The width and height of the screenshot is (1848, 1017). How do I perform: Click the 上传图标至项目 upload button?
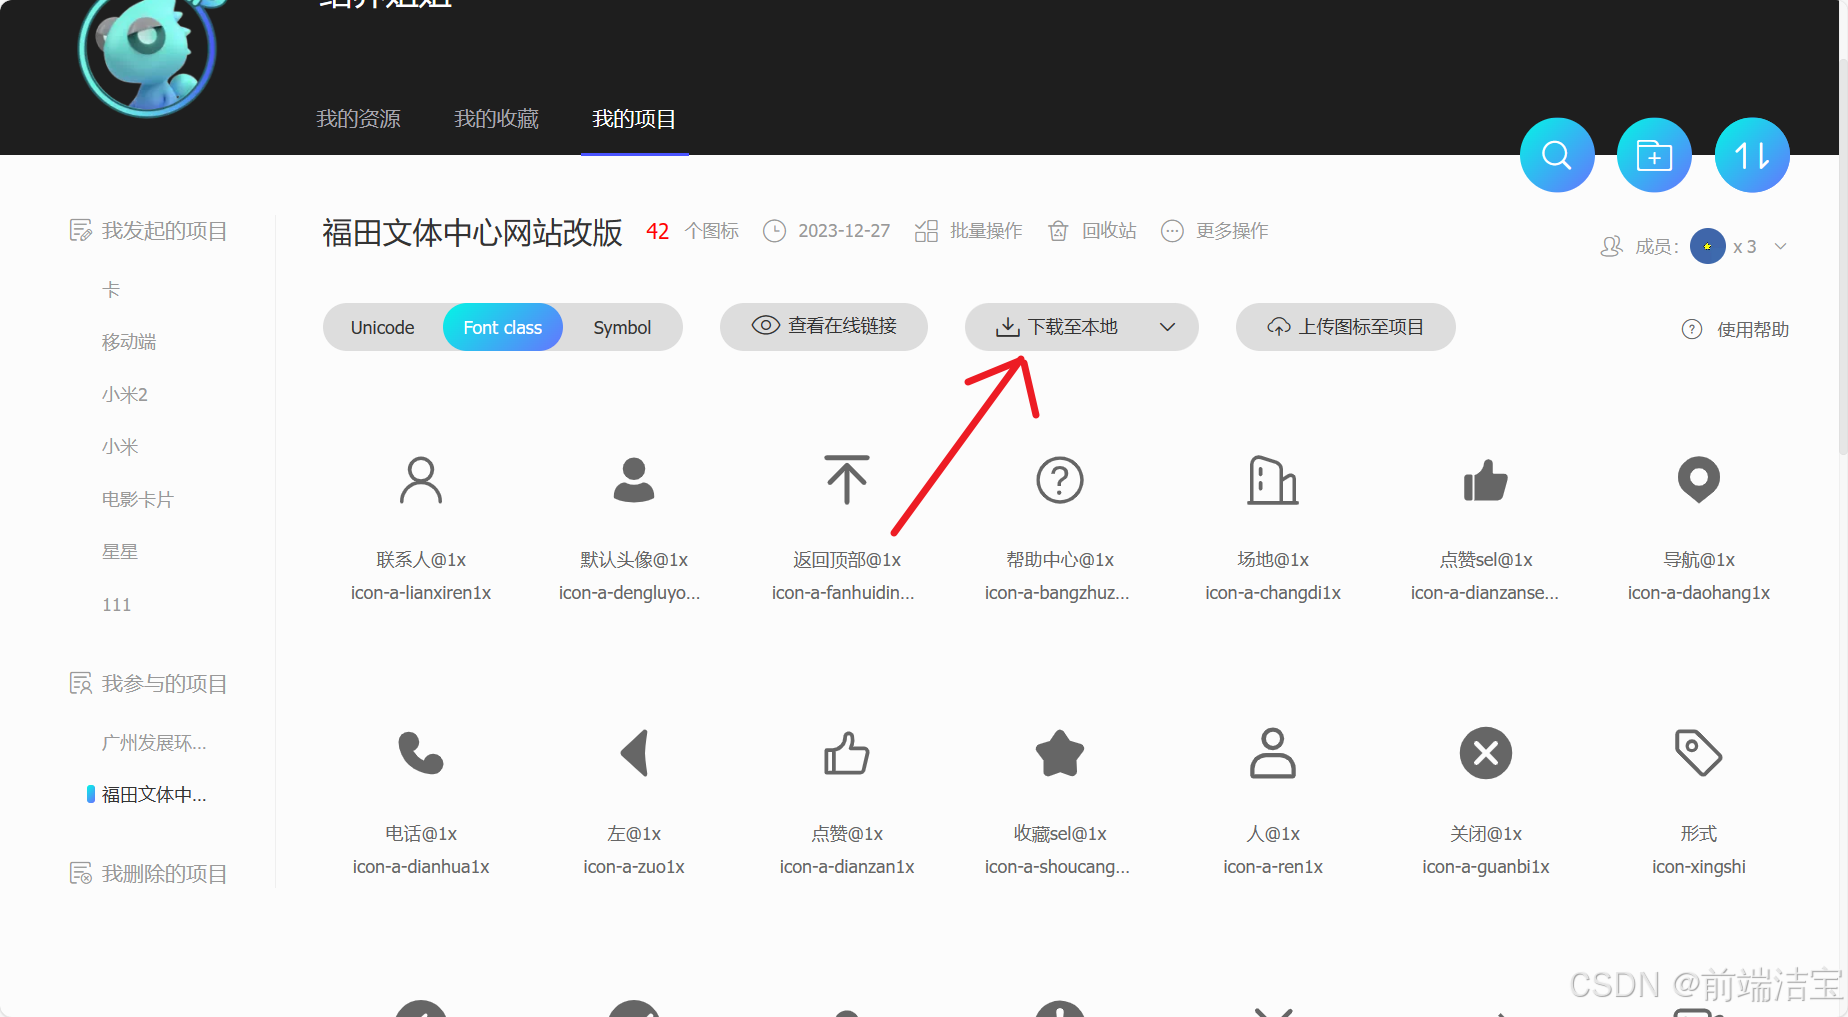[1345, 327]
